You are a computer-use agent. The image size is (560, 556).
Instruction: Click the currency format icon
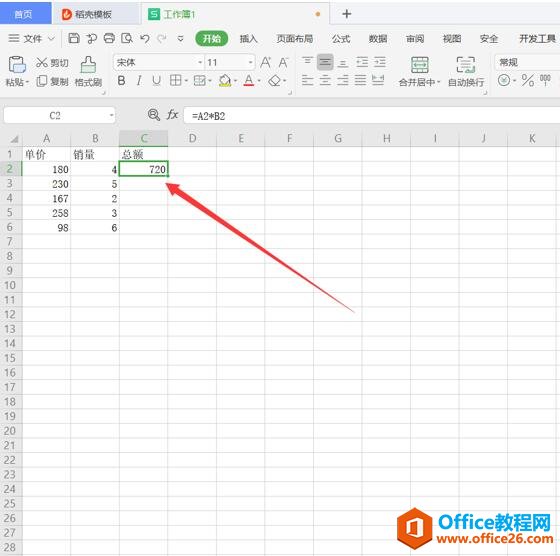pos(504,80)
